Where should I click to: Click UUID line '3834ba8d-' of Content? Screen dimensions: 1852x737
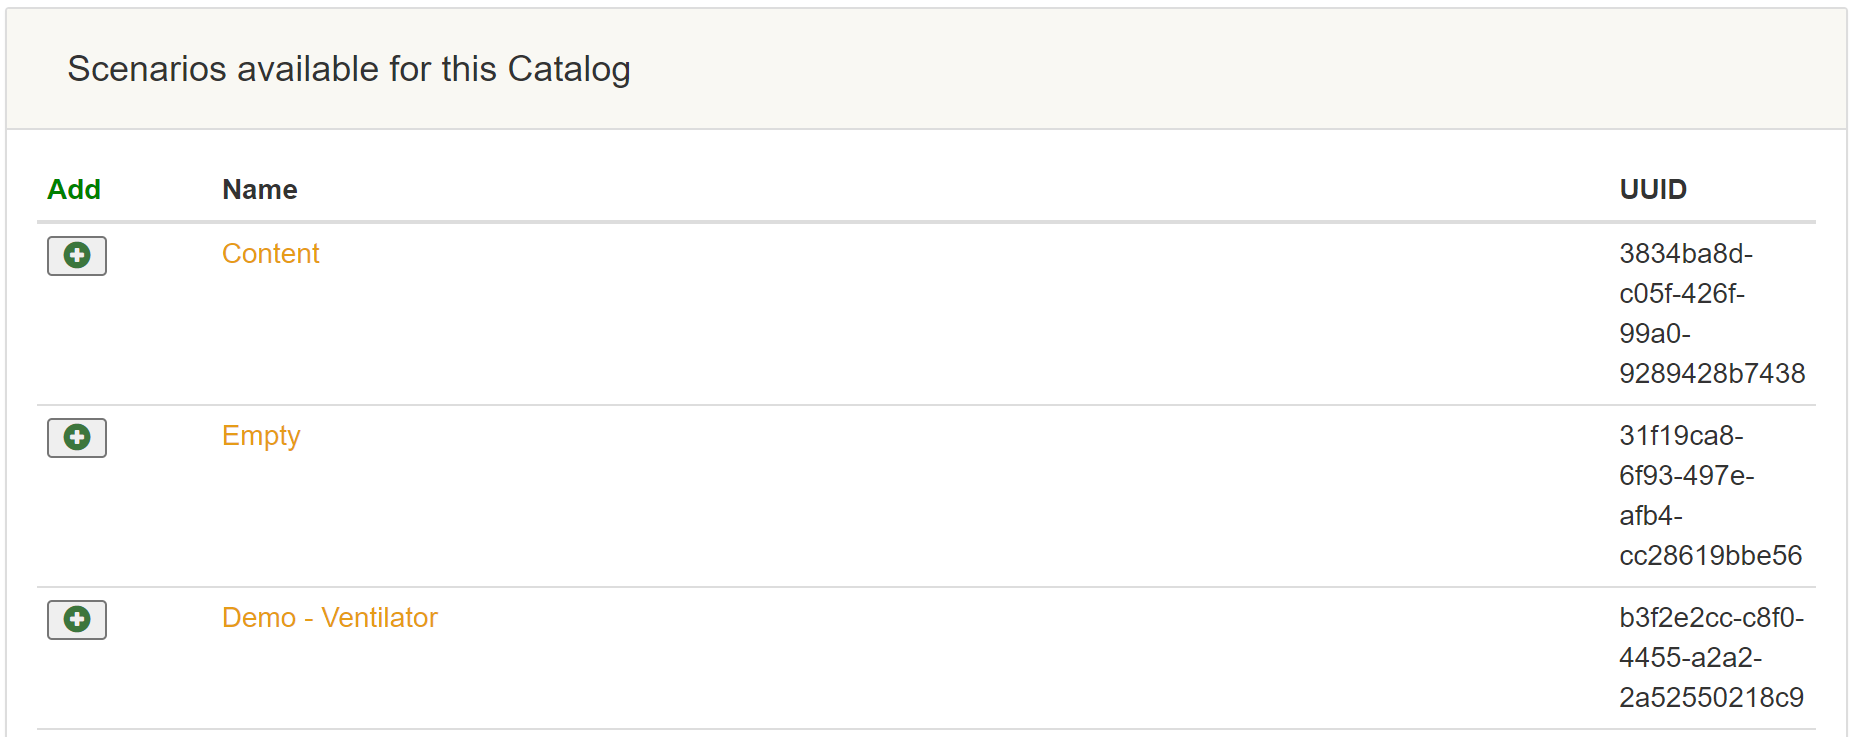click(1686, 254)
